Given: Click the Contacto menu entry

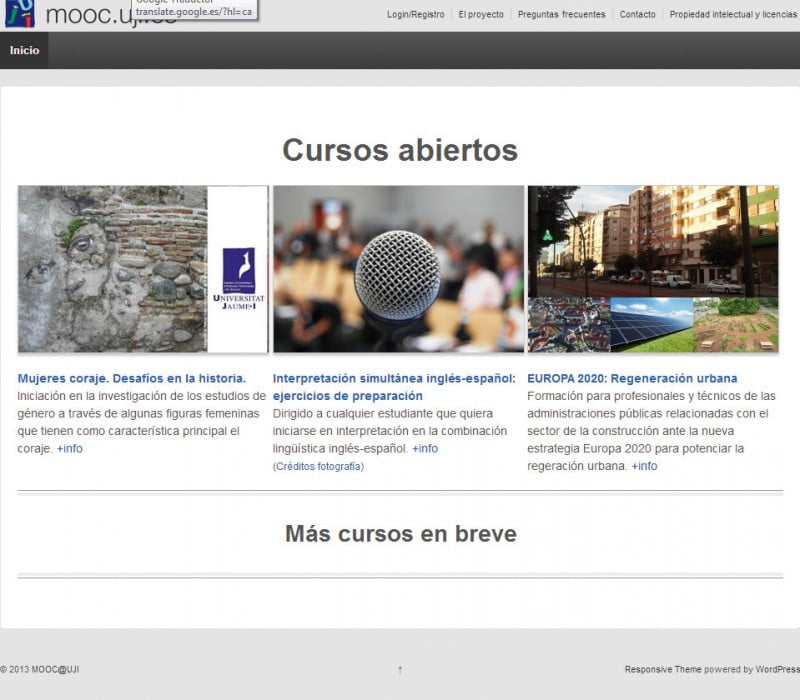Looking at the screenshot, I should click(x=637, y=15).
